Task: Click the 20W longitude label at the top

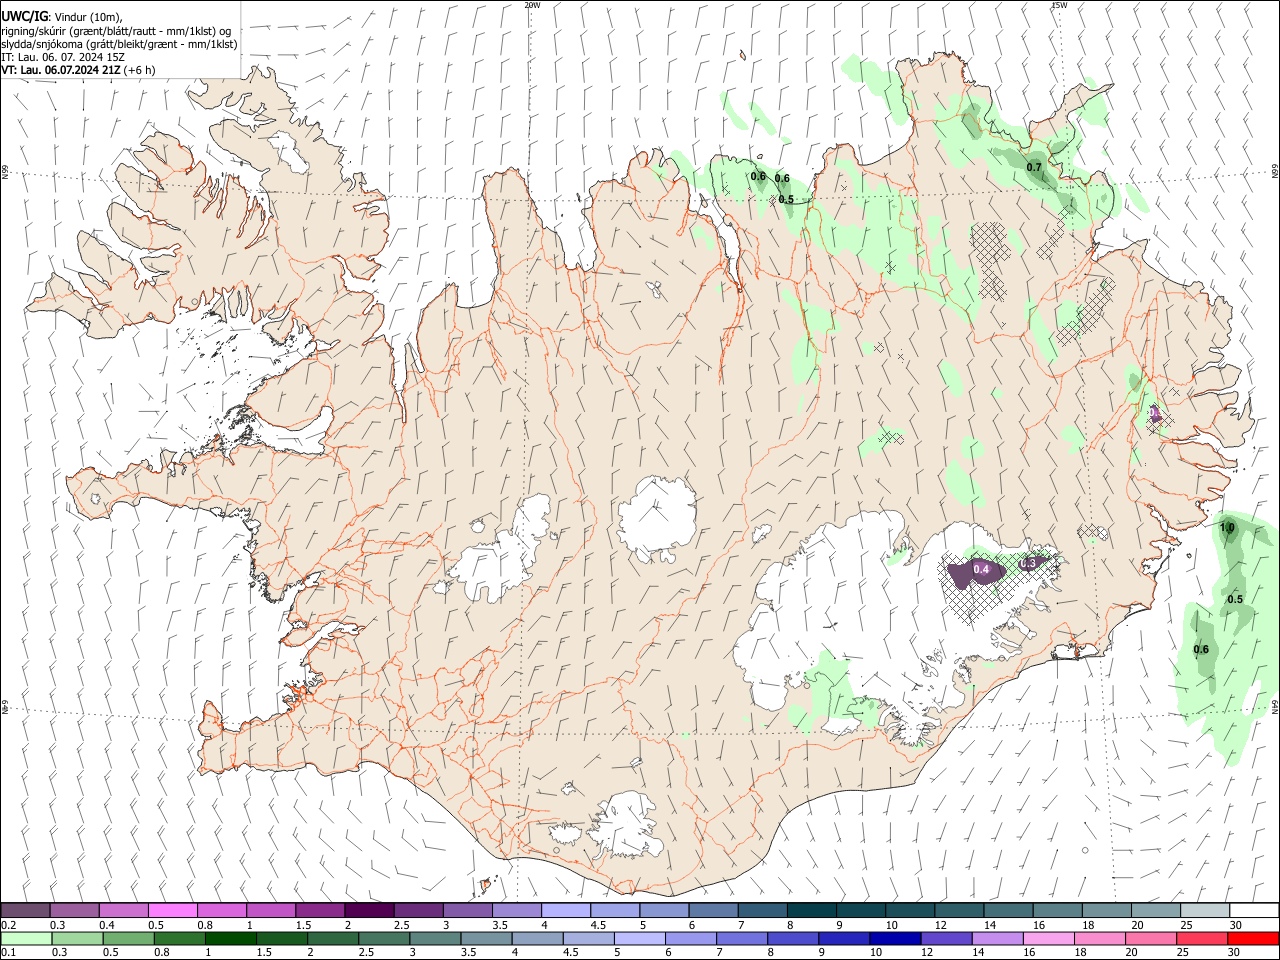Action: pos(532,5)
